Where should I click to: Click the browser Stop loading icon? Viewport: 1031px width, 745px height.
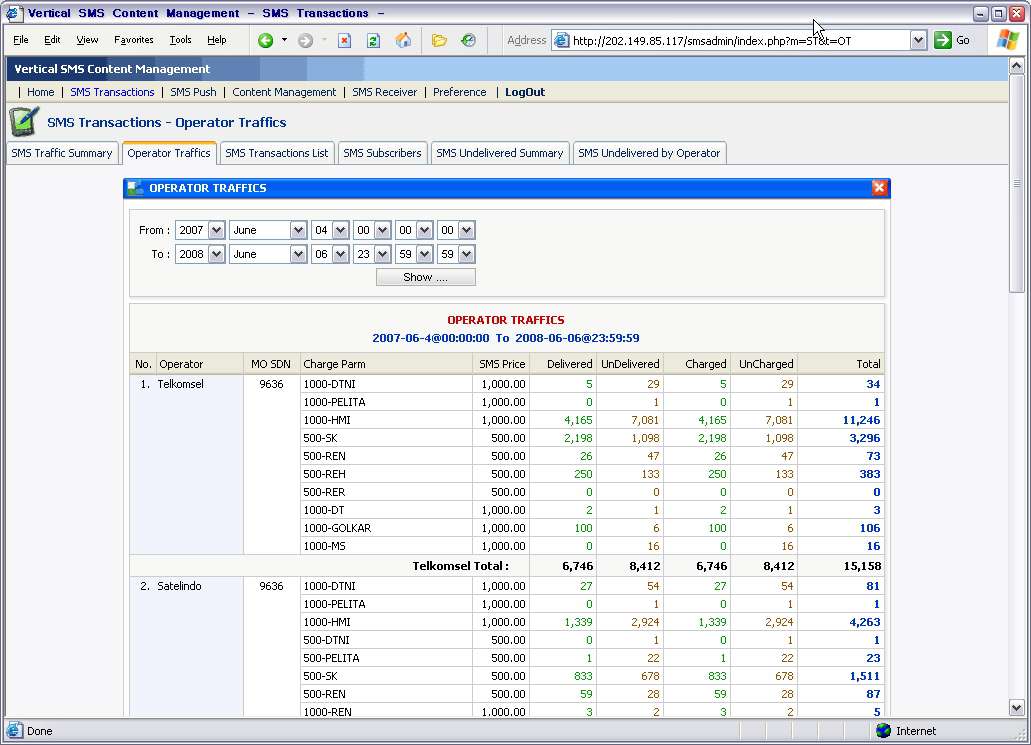(344, 41)
